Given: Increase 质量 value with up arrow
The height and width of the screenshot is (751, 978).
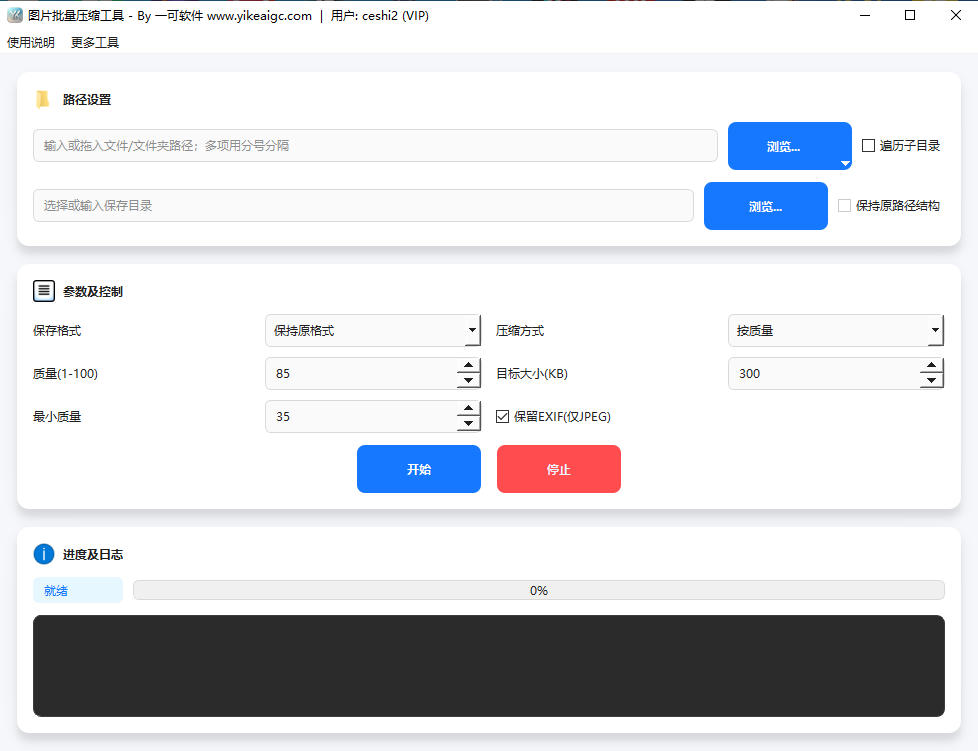Looking at the screenshot, I should click(468, 366).
